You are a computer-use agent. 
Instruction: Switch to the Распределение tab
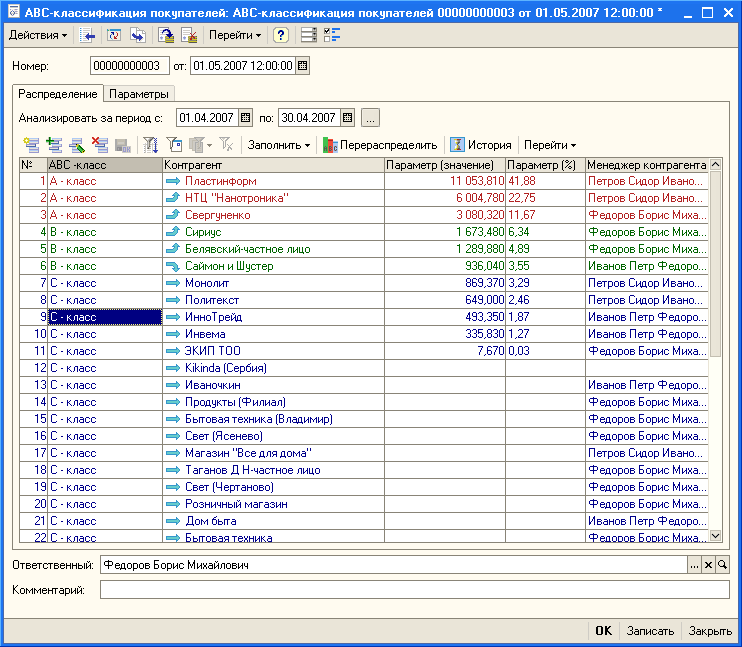pyautogui.click(x=58, y=94)
